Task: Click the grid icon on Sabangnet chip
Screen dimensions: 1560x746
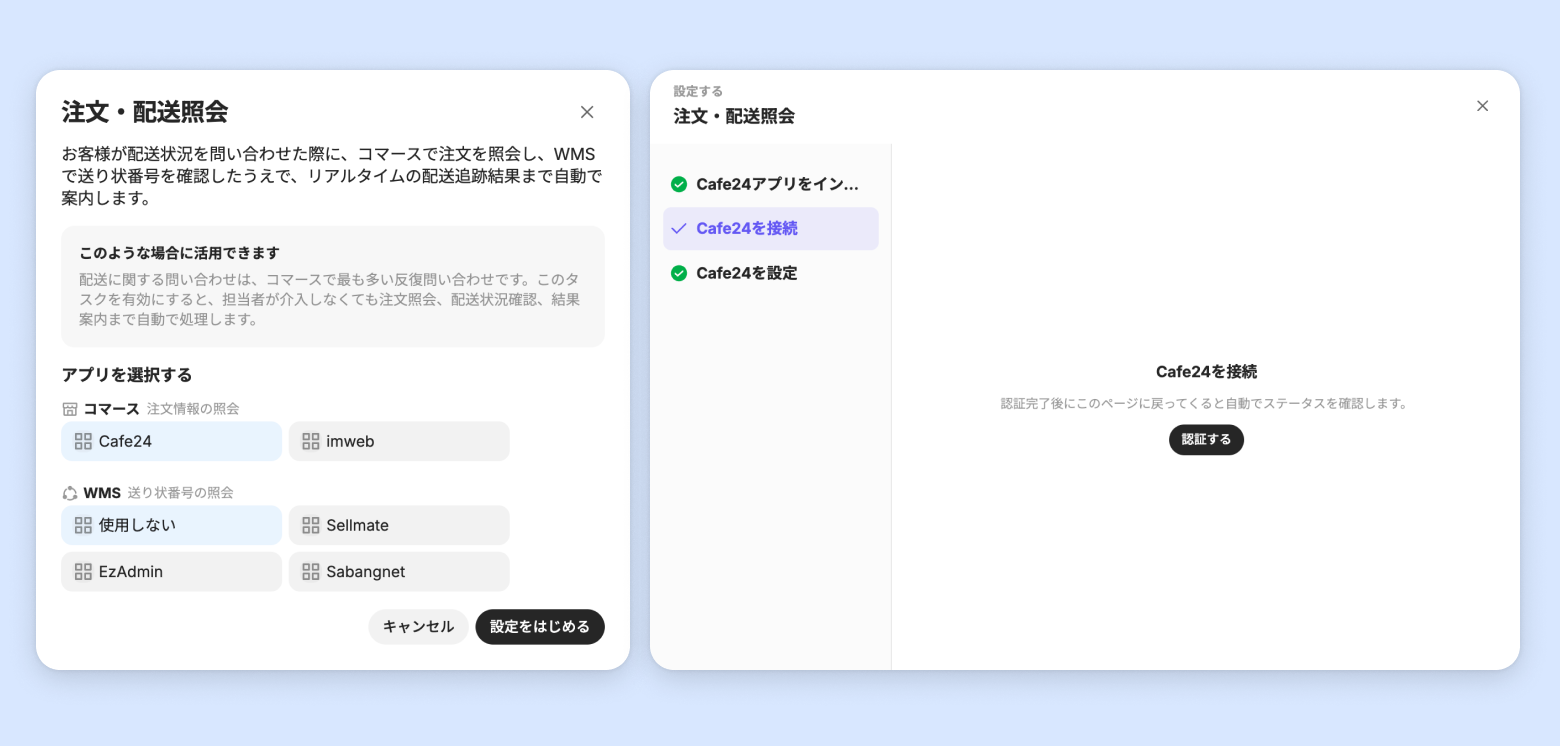Action: 311,572
